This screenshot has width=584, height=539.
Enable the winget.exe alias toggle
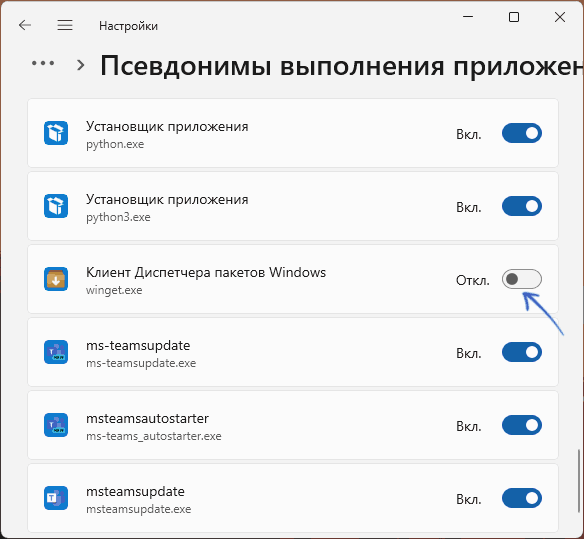pyautogui.click(x=522, y=279)
